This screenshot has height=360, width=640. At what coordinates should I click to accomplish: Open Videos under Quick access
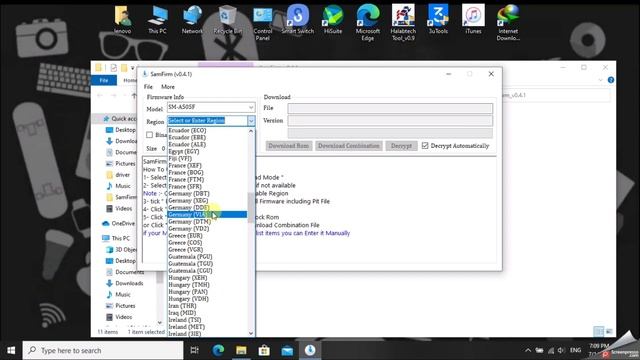119,209
